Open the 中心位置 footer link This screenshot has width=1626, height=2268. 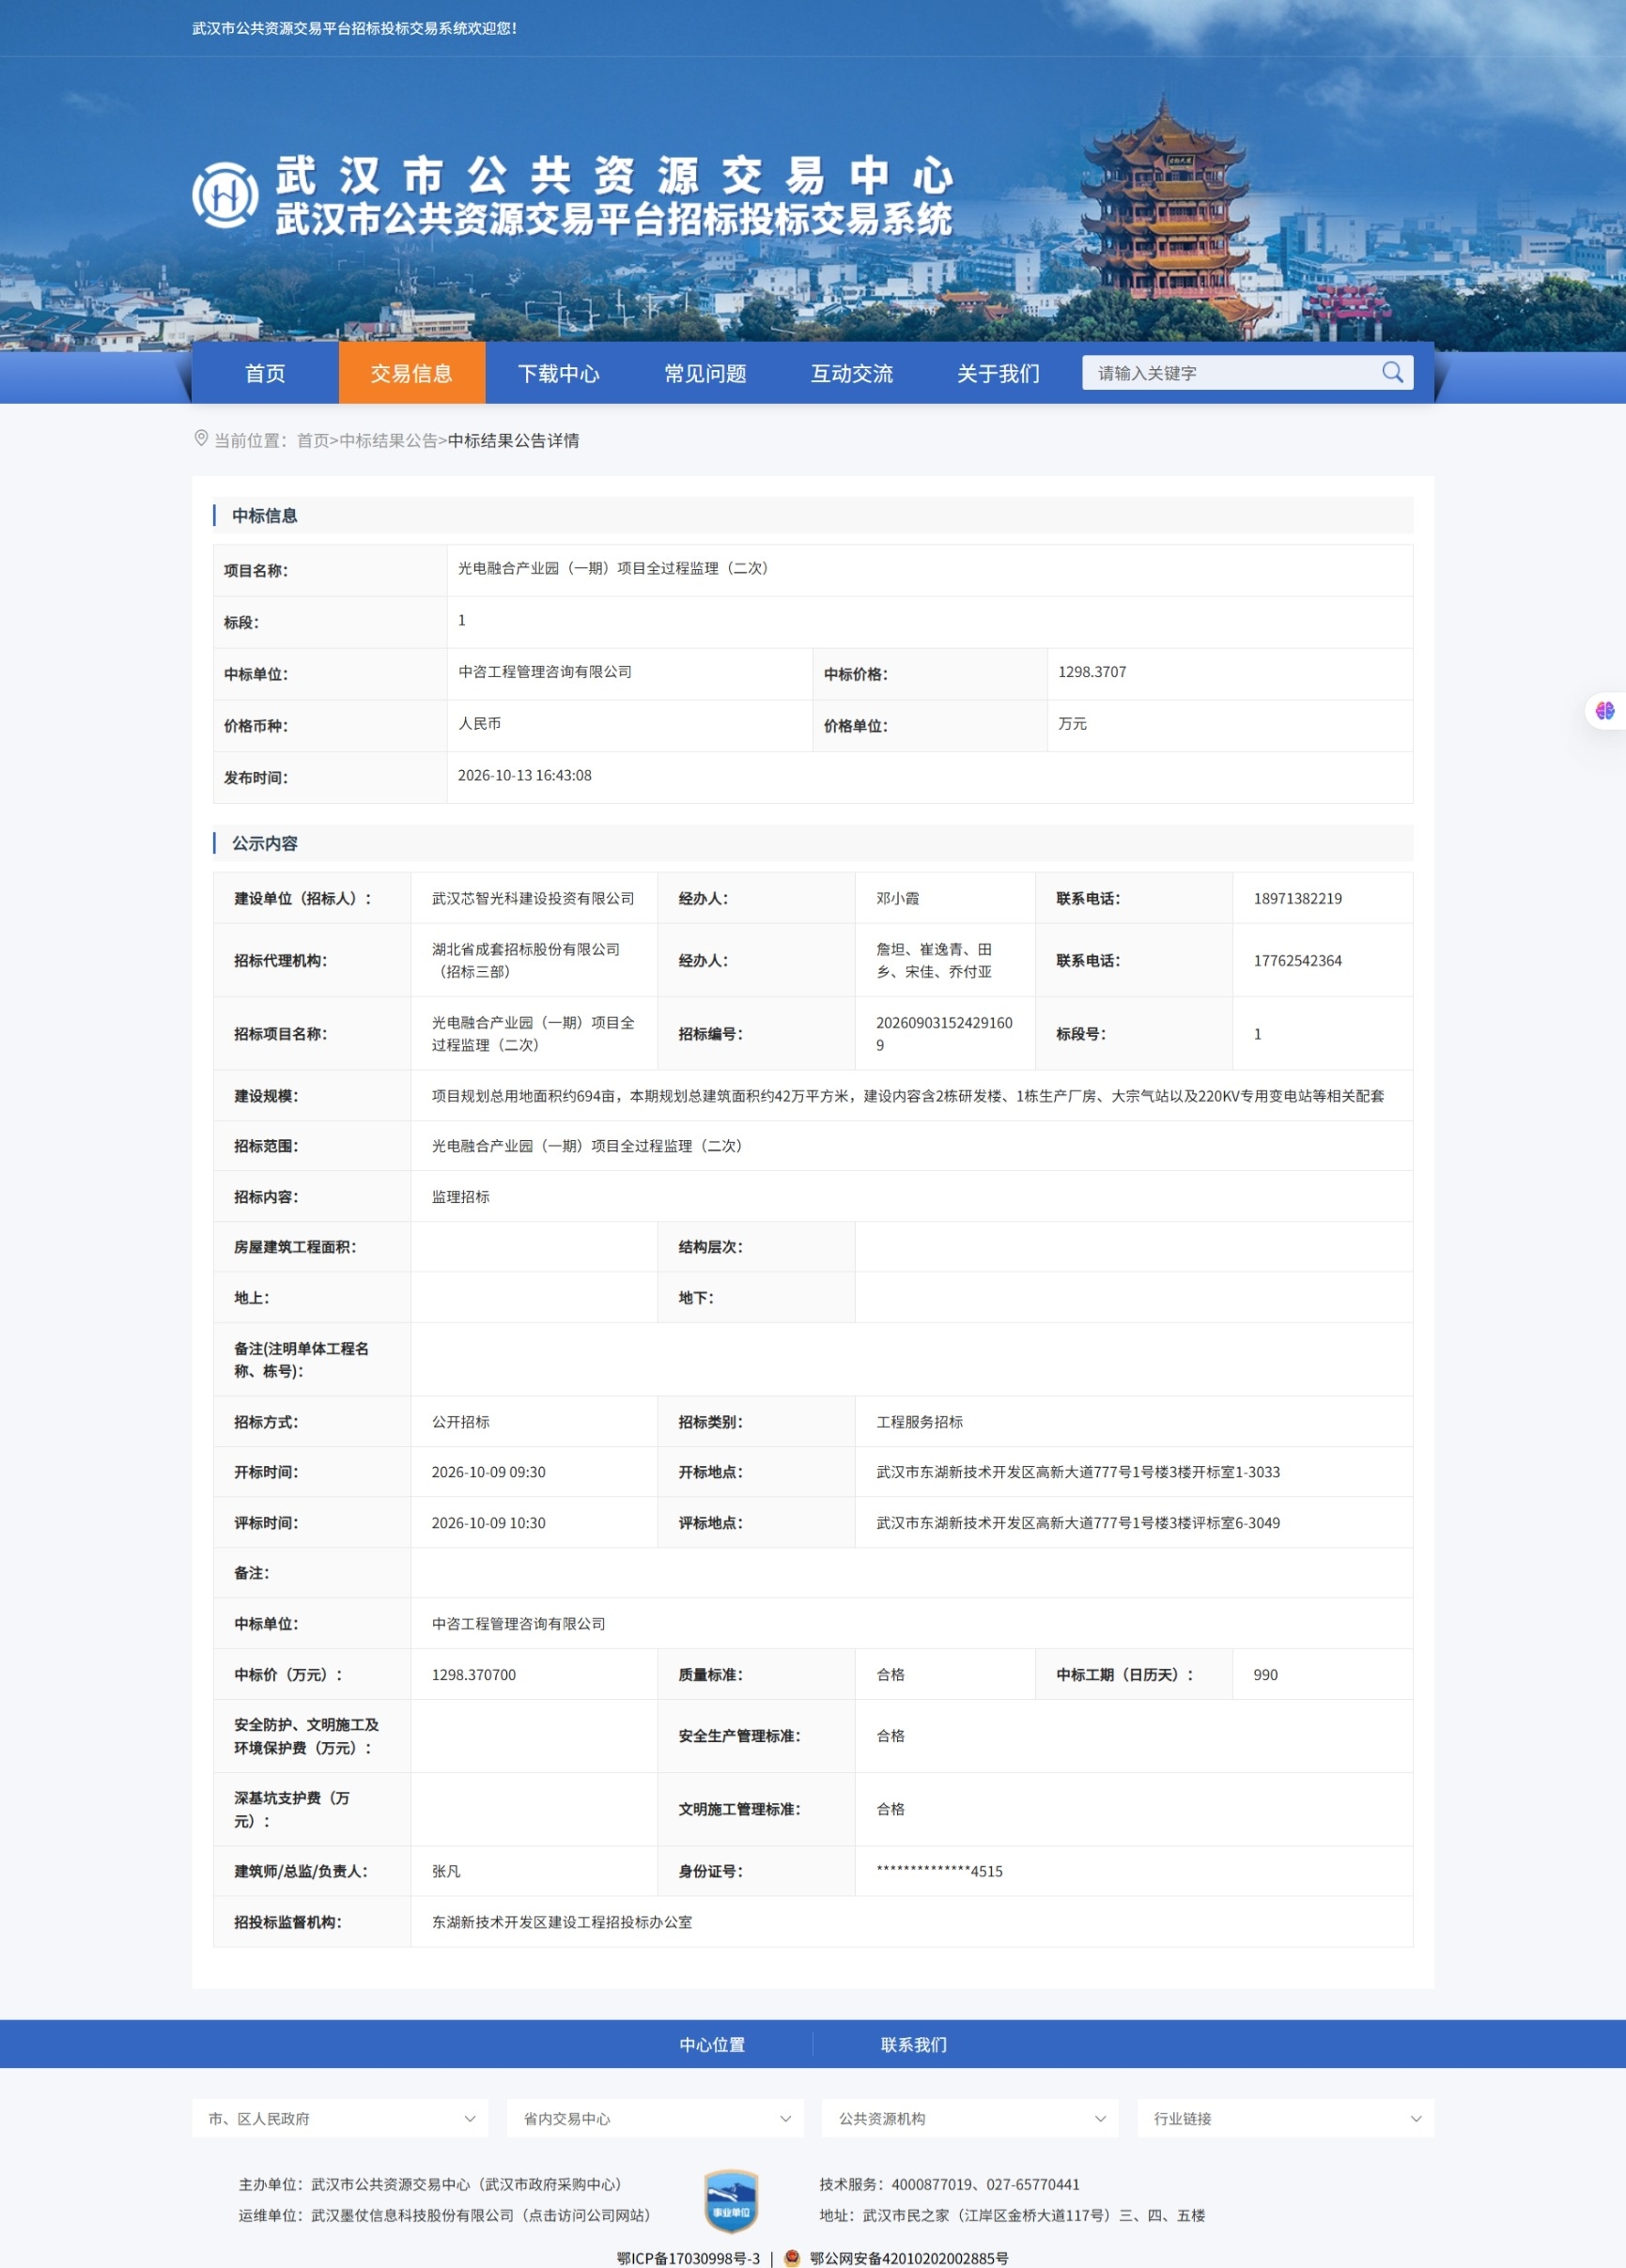(x=712, y=2044)
